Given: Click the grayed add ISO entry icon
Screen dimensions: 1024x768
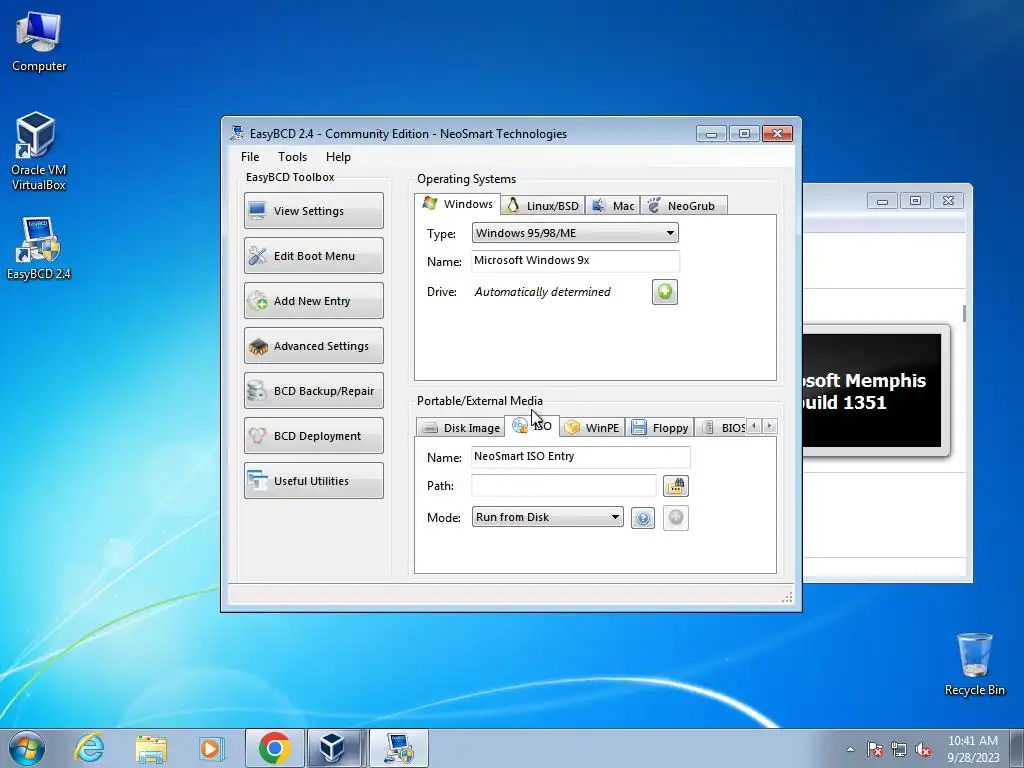Looking at the screenshot, I should point(676,518).
